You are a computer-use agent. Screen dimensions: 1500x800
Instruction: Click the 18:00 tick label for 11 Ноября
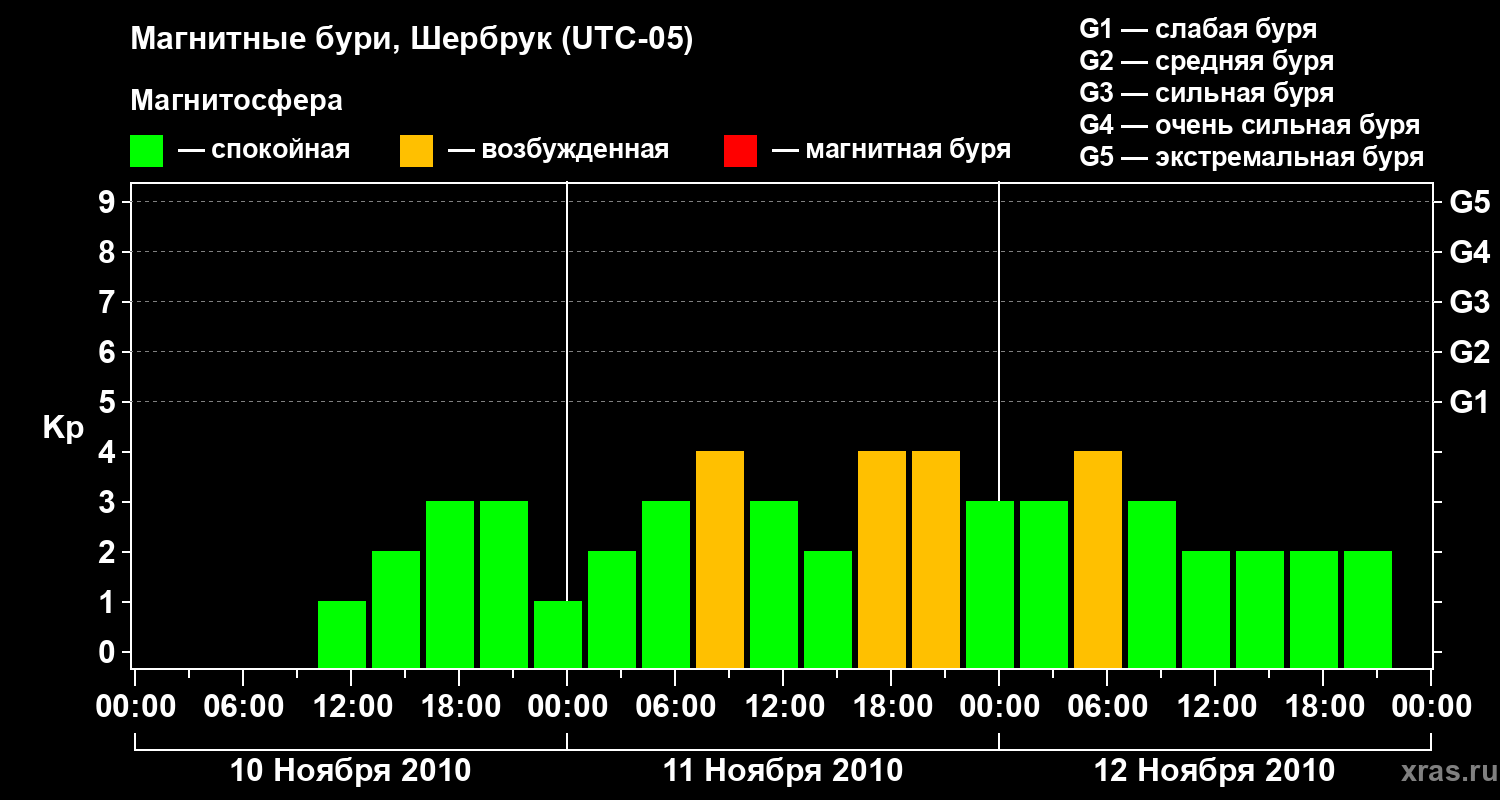pyautogui.click(x=891, y=706)
